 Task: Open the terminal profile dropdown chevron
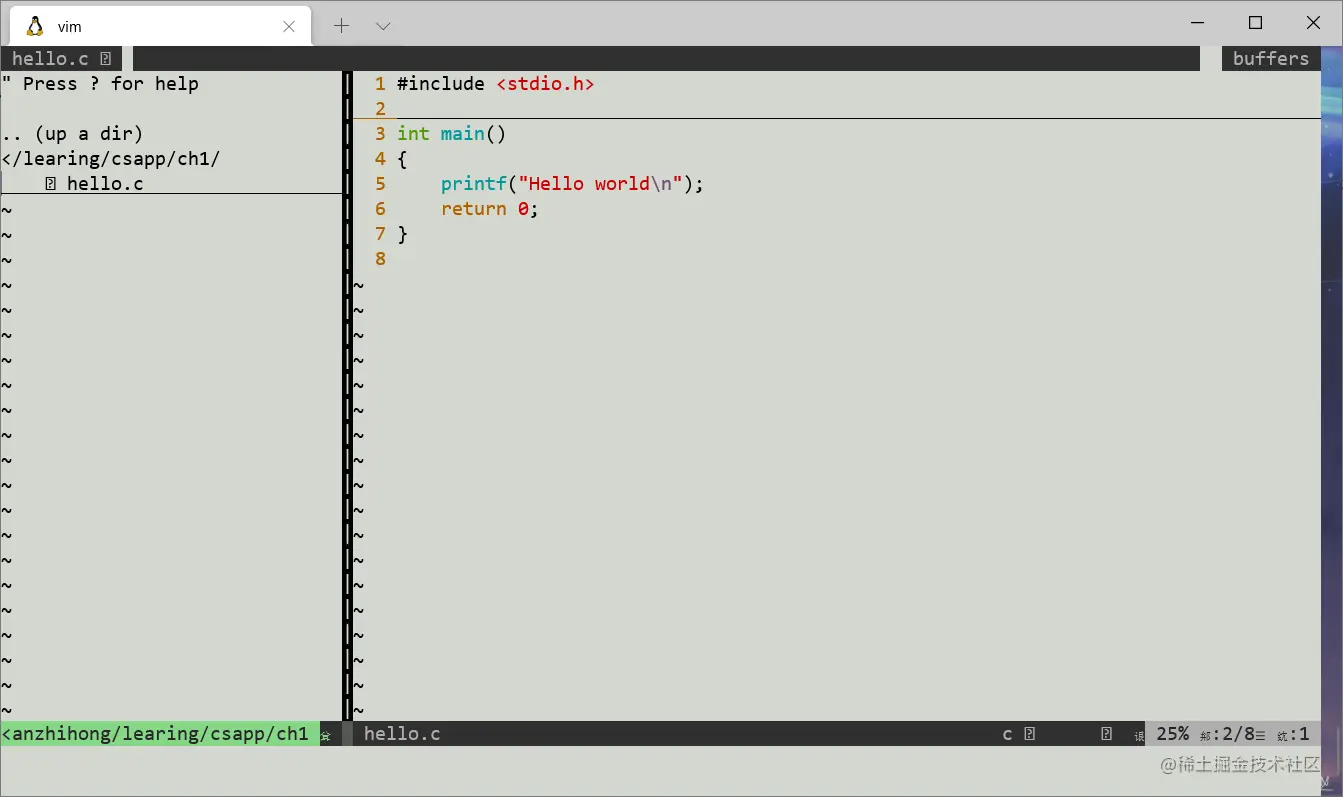(383, 26)
